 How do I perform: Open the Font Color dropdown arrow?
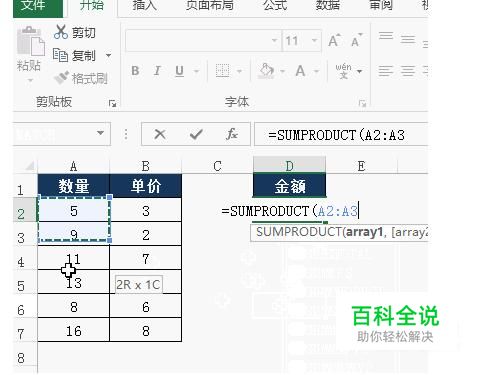point(316,71)
